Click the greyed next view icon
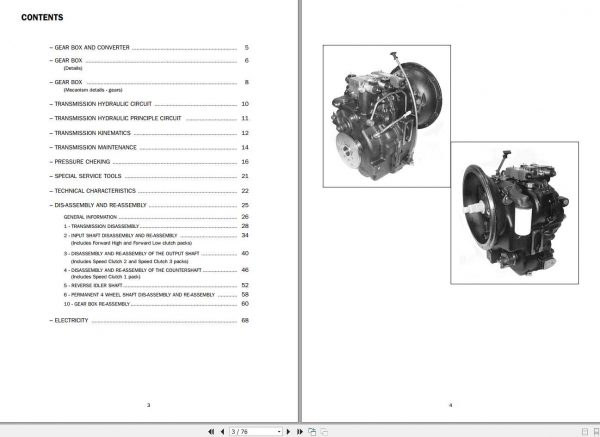The height and width of the screenshot is (437, 600). coord(324,432)
